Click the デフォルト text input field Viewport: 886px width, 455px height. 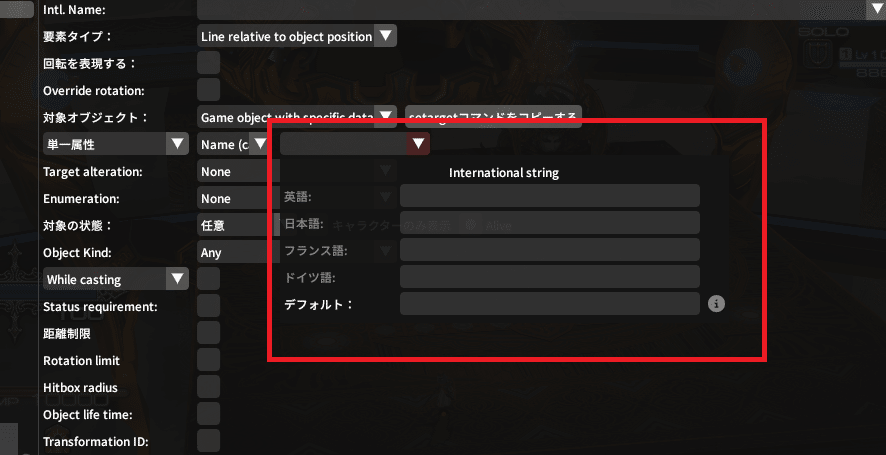click(x=550, y=304)
